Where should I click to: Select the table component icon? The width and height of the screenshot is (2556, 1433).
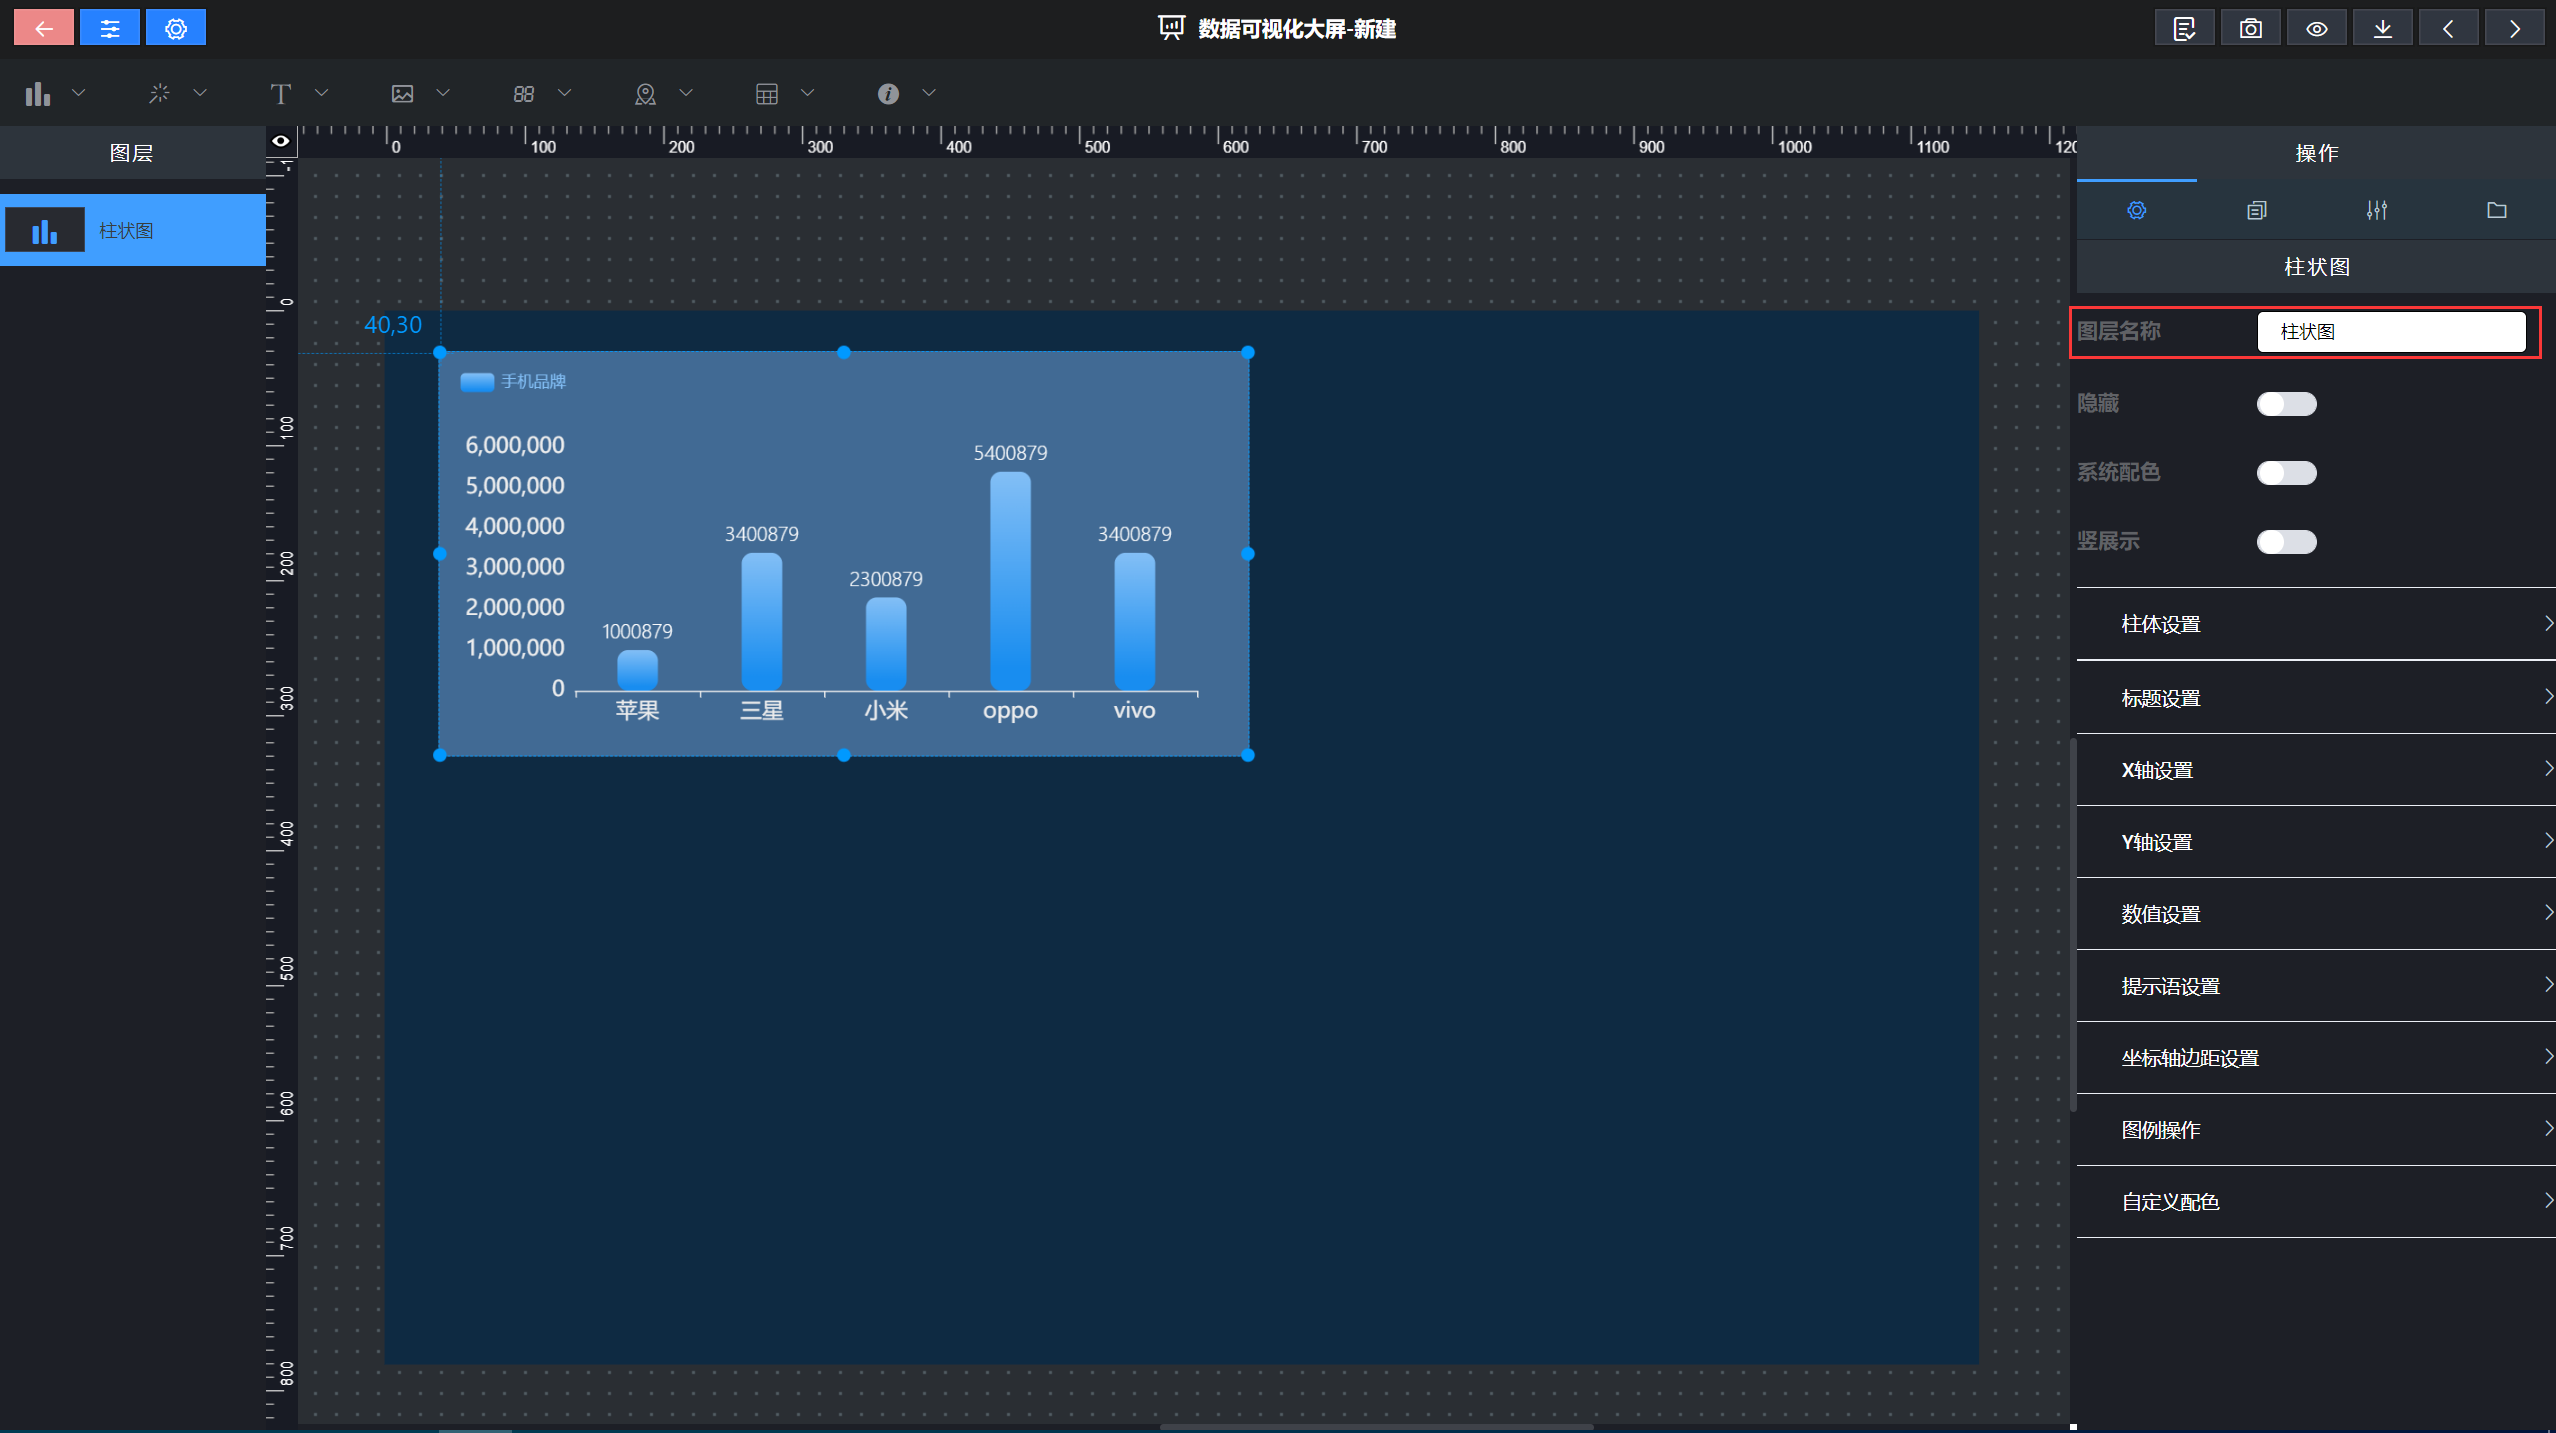tap(767, 94)
